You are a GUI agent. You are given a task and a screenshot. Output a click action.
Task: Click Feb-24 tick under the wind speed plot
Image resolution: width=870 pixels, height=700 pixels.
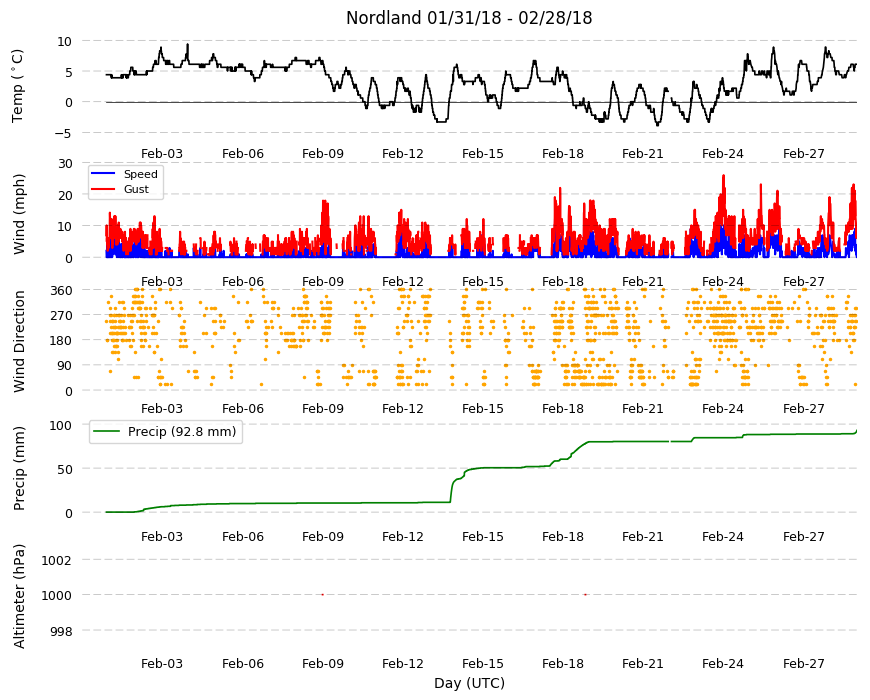point(722,282)
